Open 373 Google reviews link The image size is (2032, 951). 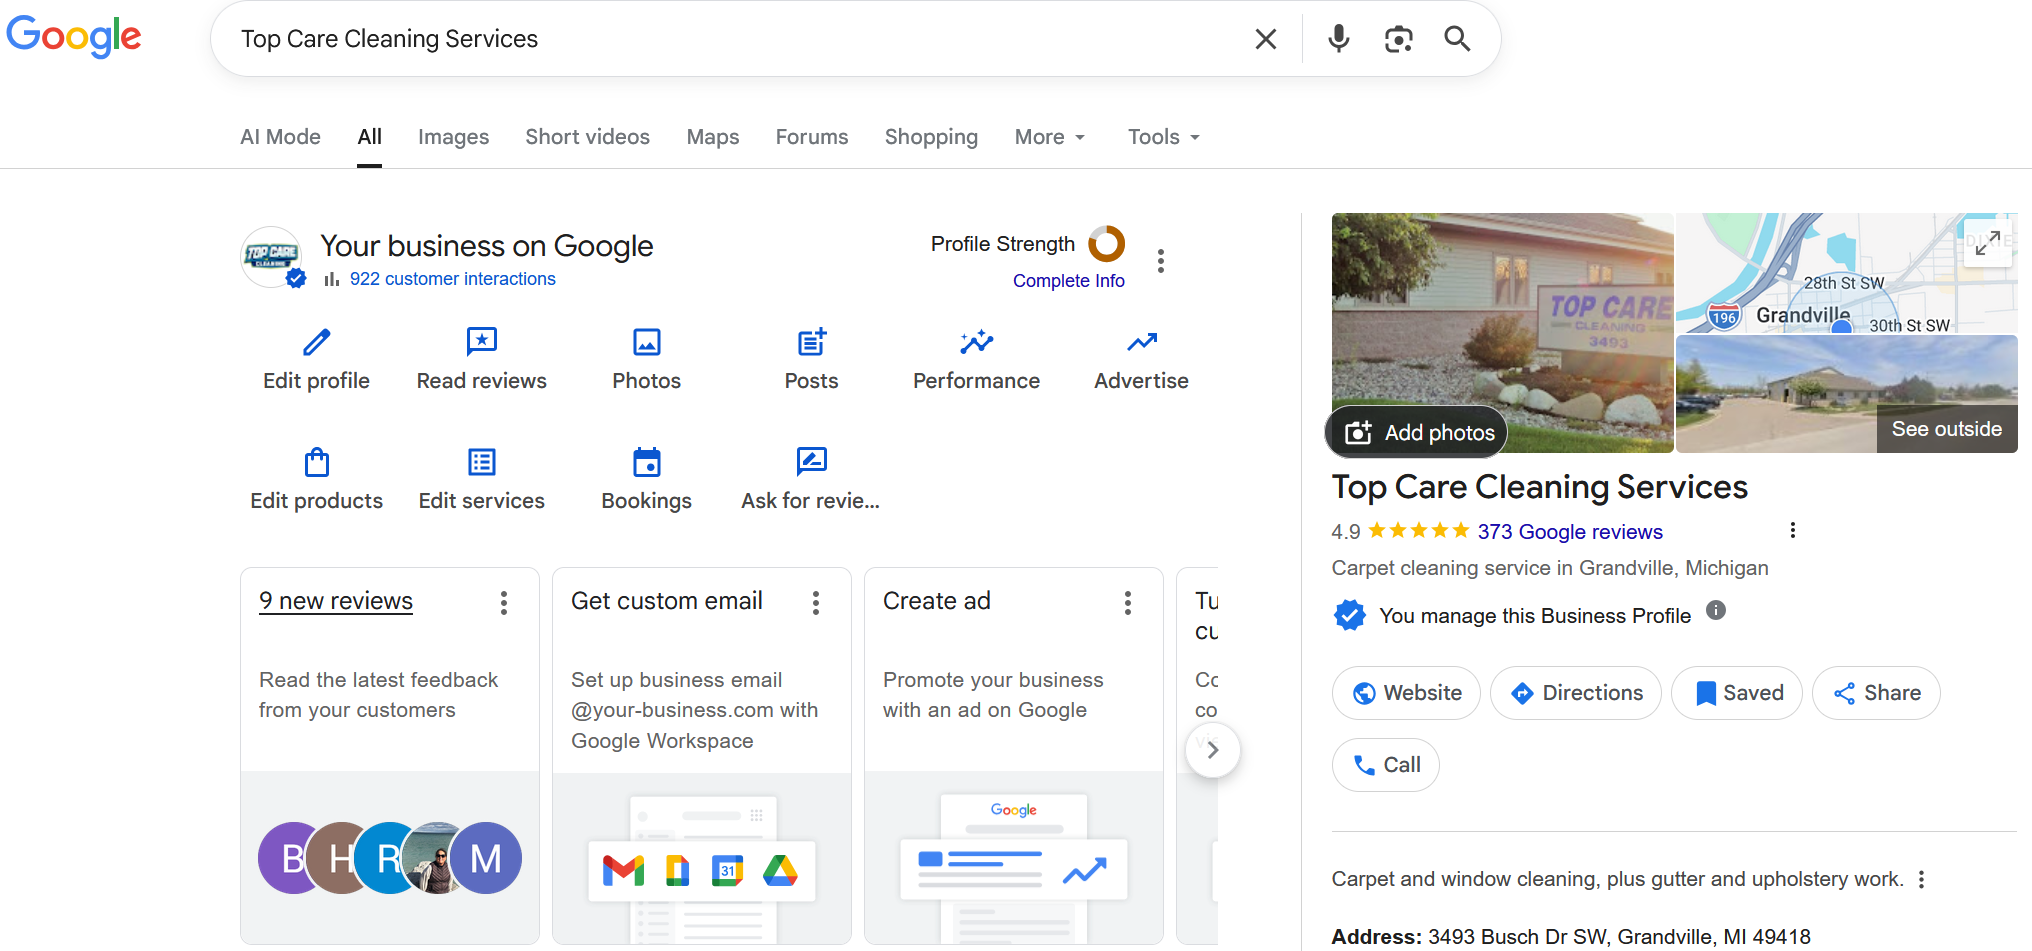[1570, 532]
